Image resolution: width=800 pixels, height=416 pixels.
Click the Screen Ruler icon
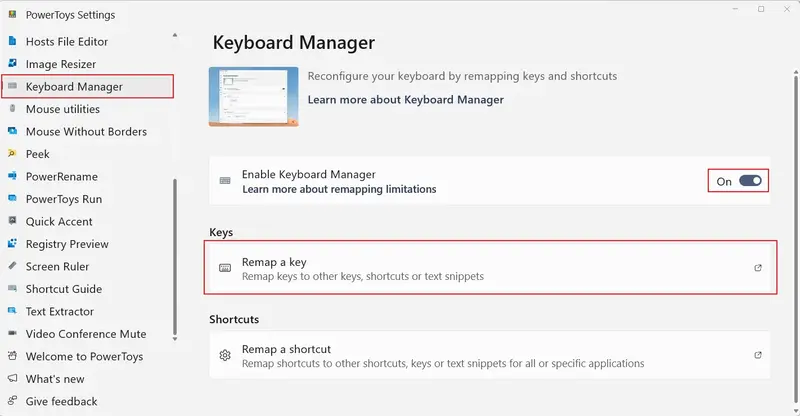click(x=13, y=267)
